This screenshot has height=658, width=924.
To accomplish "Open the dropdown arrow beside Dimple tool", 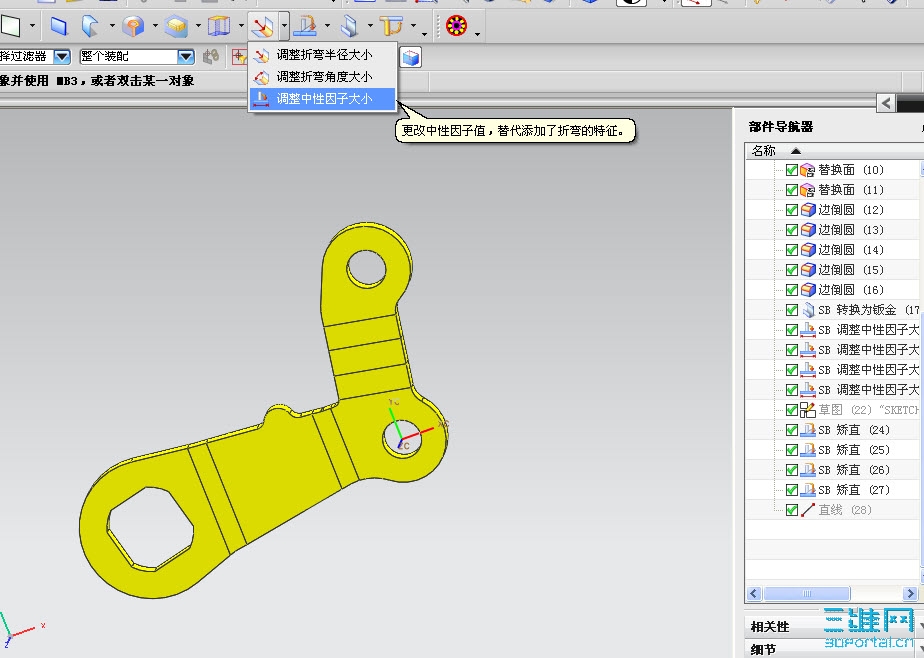I will point(155,26).
